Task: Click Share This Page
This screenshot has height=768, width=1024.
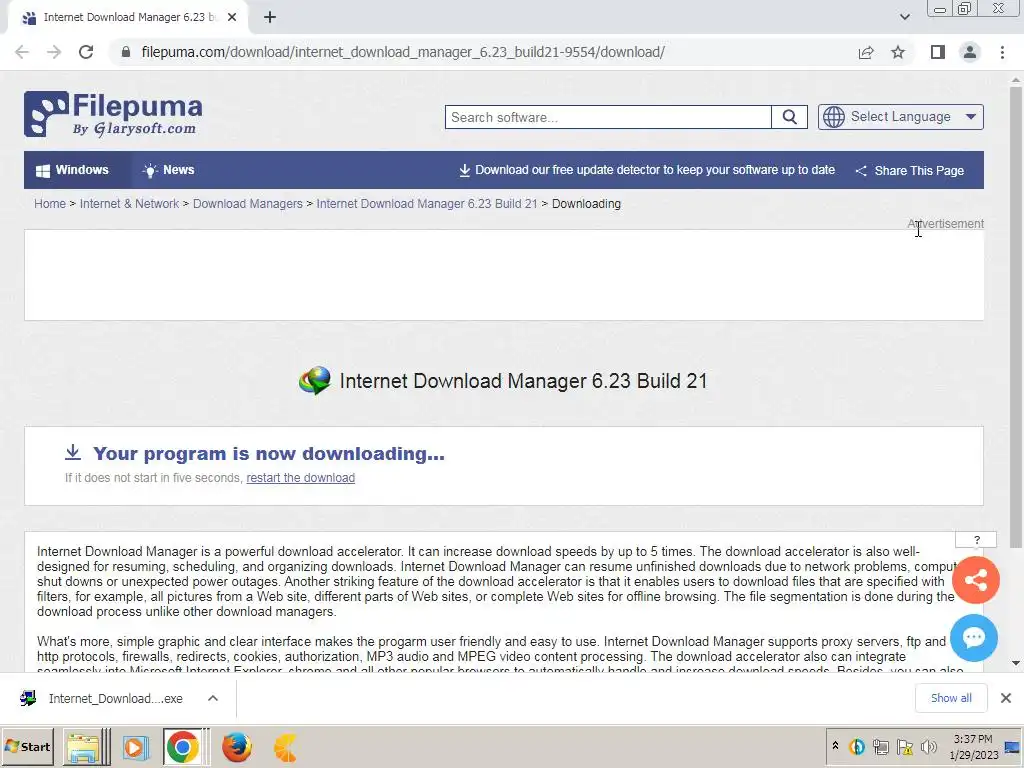Action: 910,170
